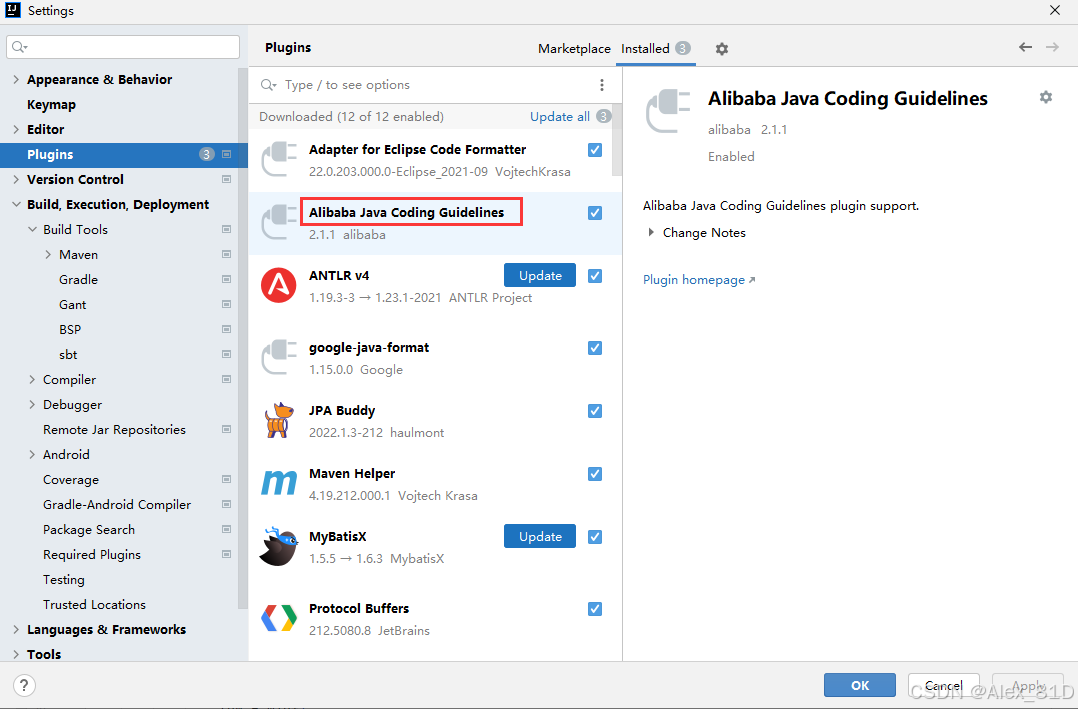
Task: Expand the Editor settings node
Action: [16, 129]
